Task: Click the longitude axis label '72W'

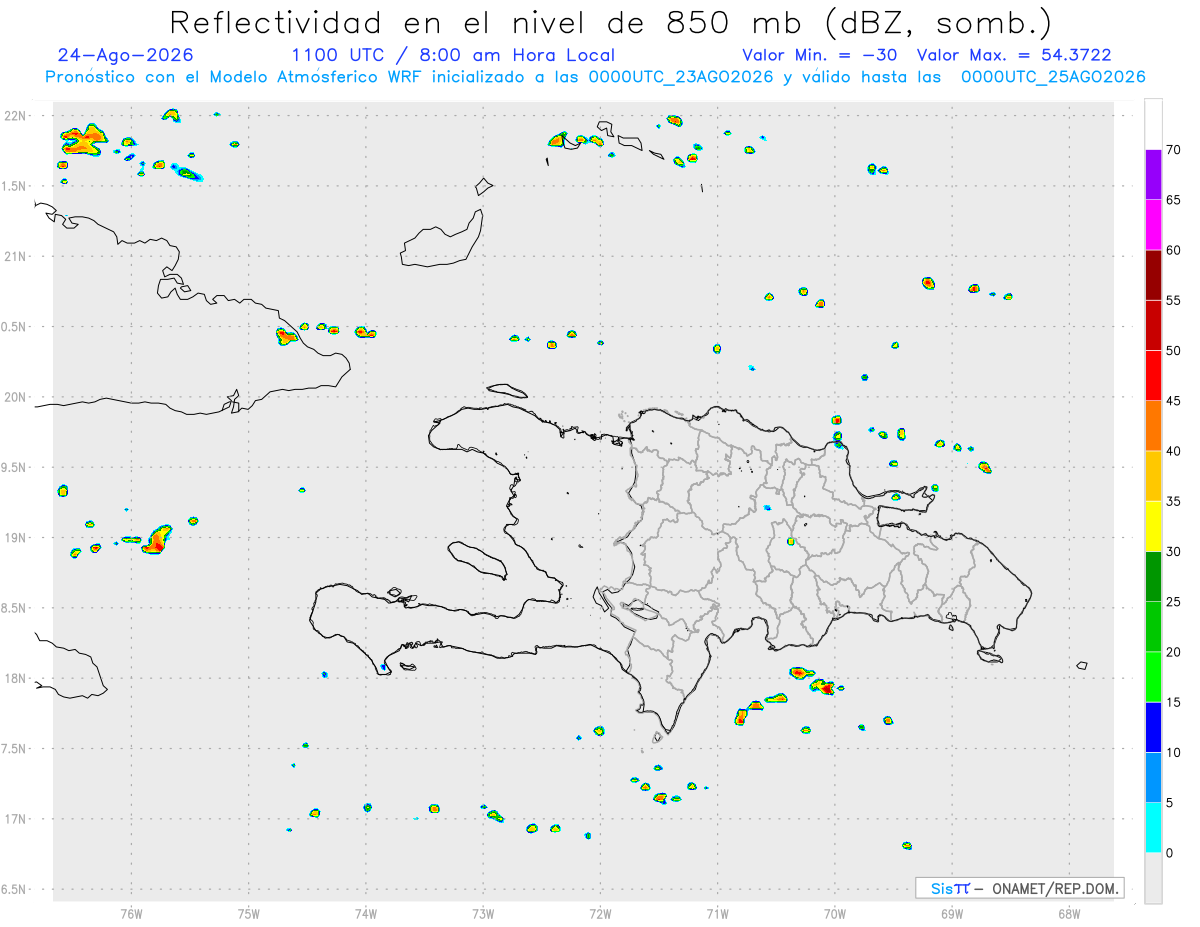Action: (600, 913)
